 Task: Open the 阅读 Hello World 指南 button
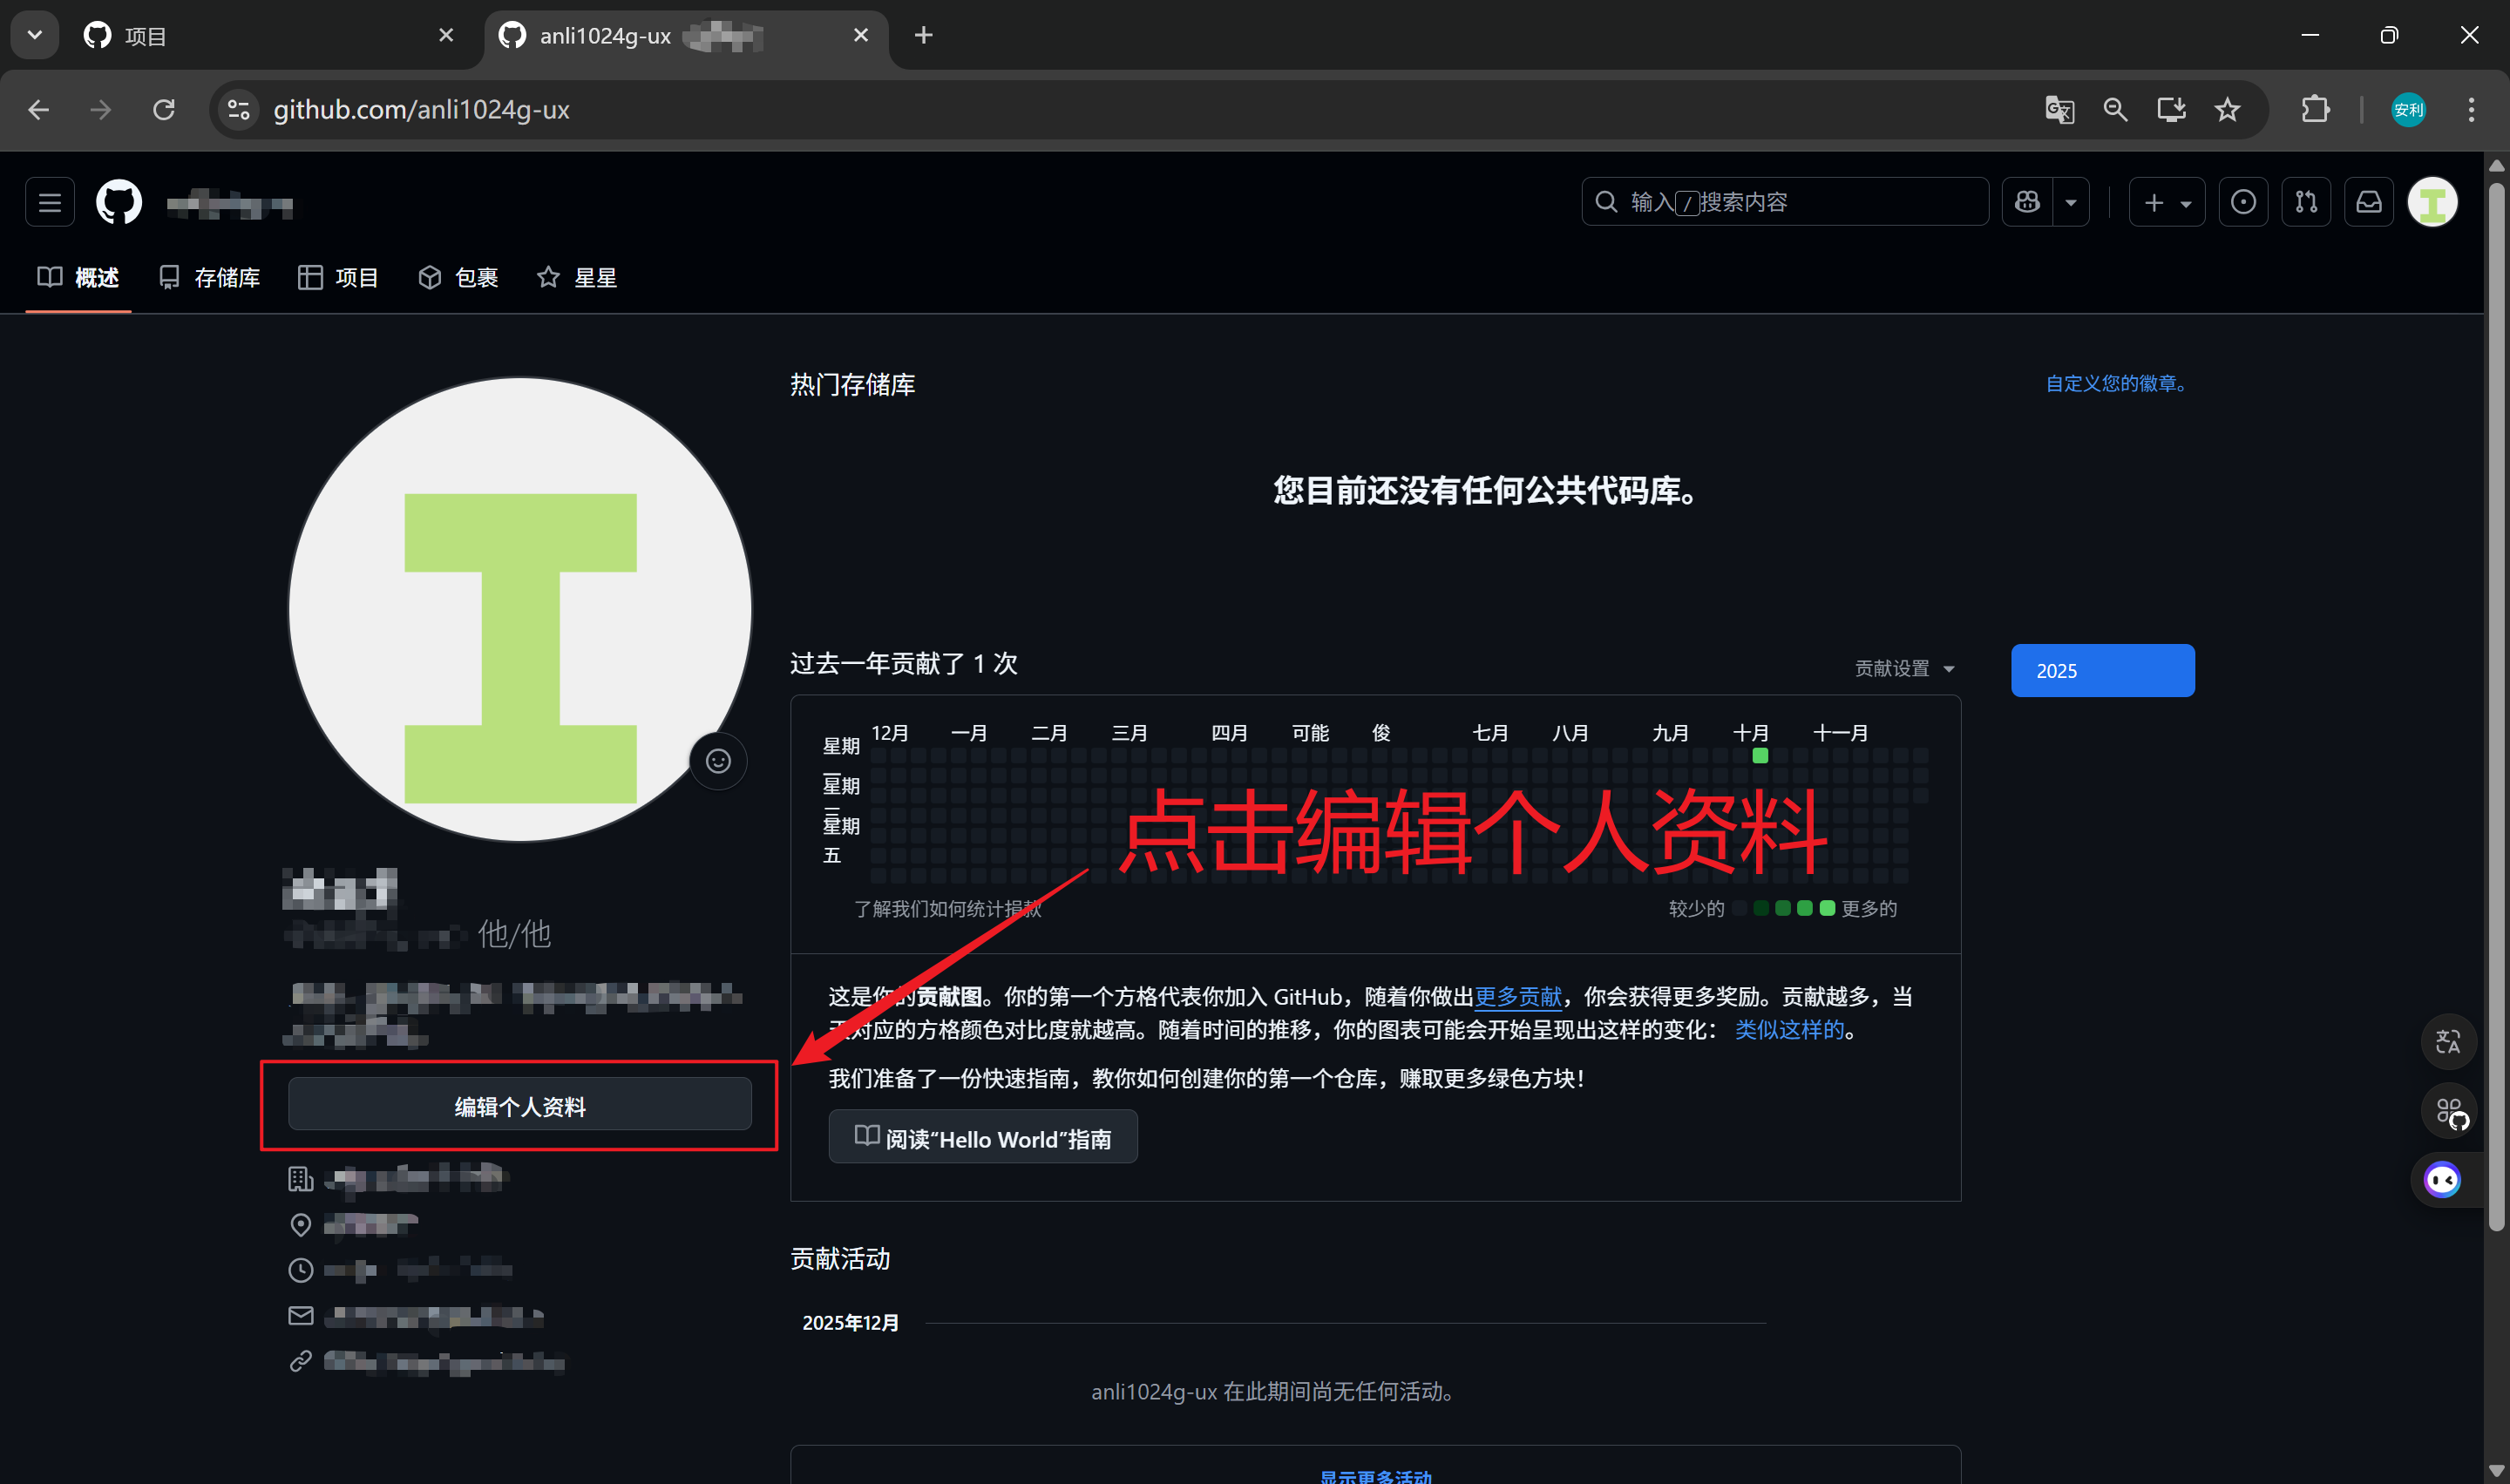coord(983,1138)
